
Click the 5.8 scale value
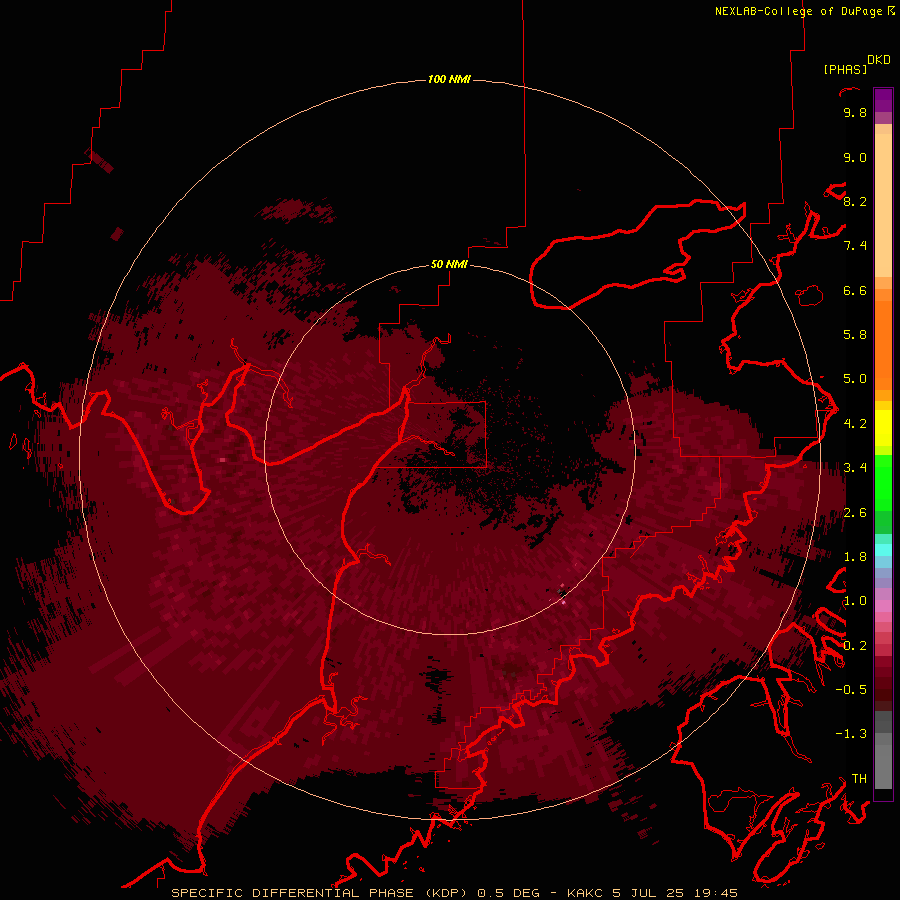[855, 335]
